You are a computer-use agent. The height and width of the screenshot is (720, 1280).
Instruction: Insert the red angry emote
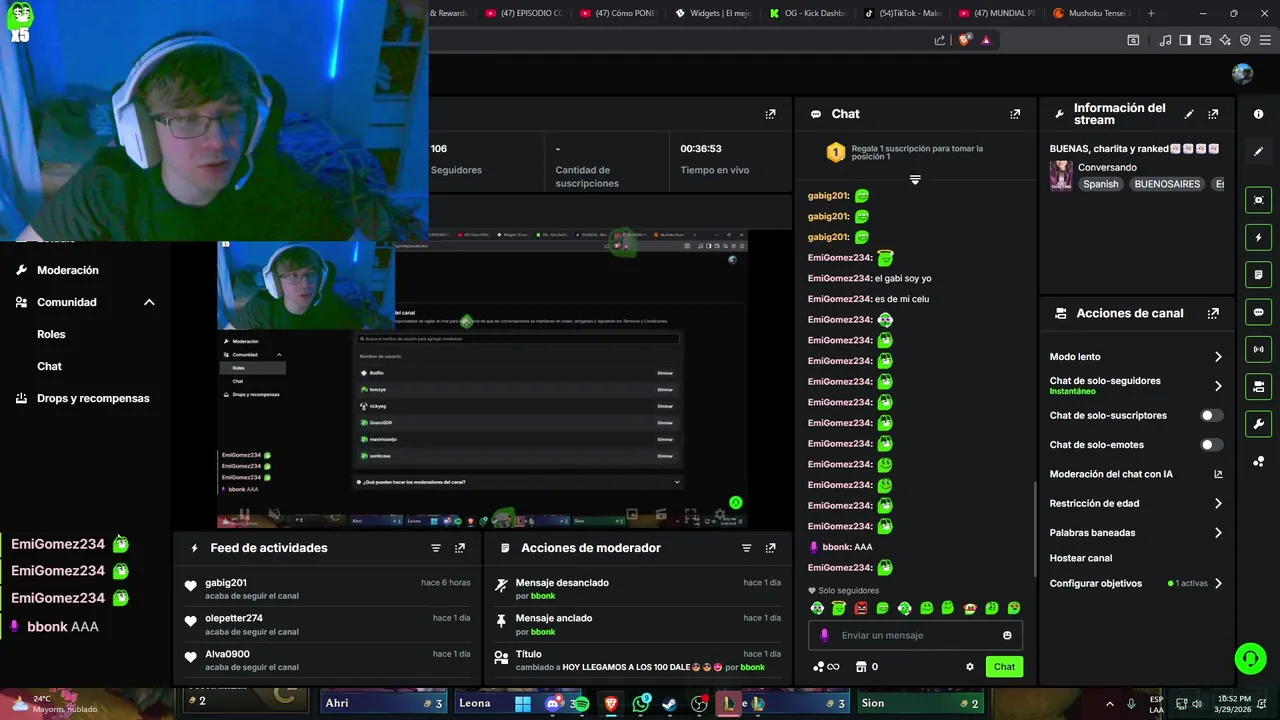861,608
